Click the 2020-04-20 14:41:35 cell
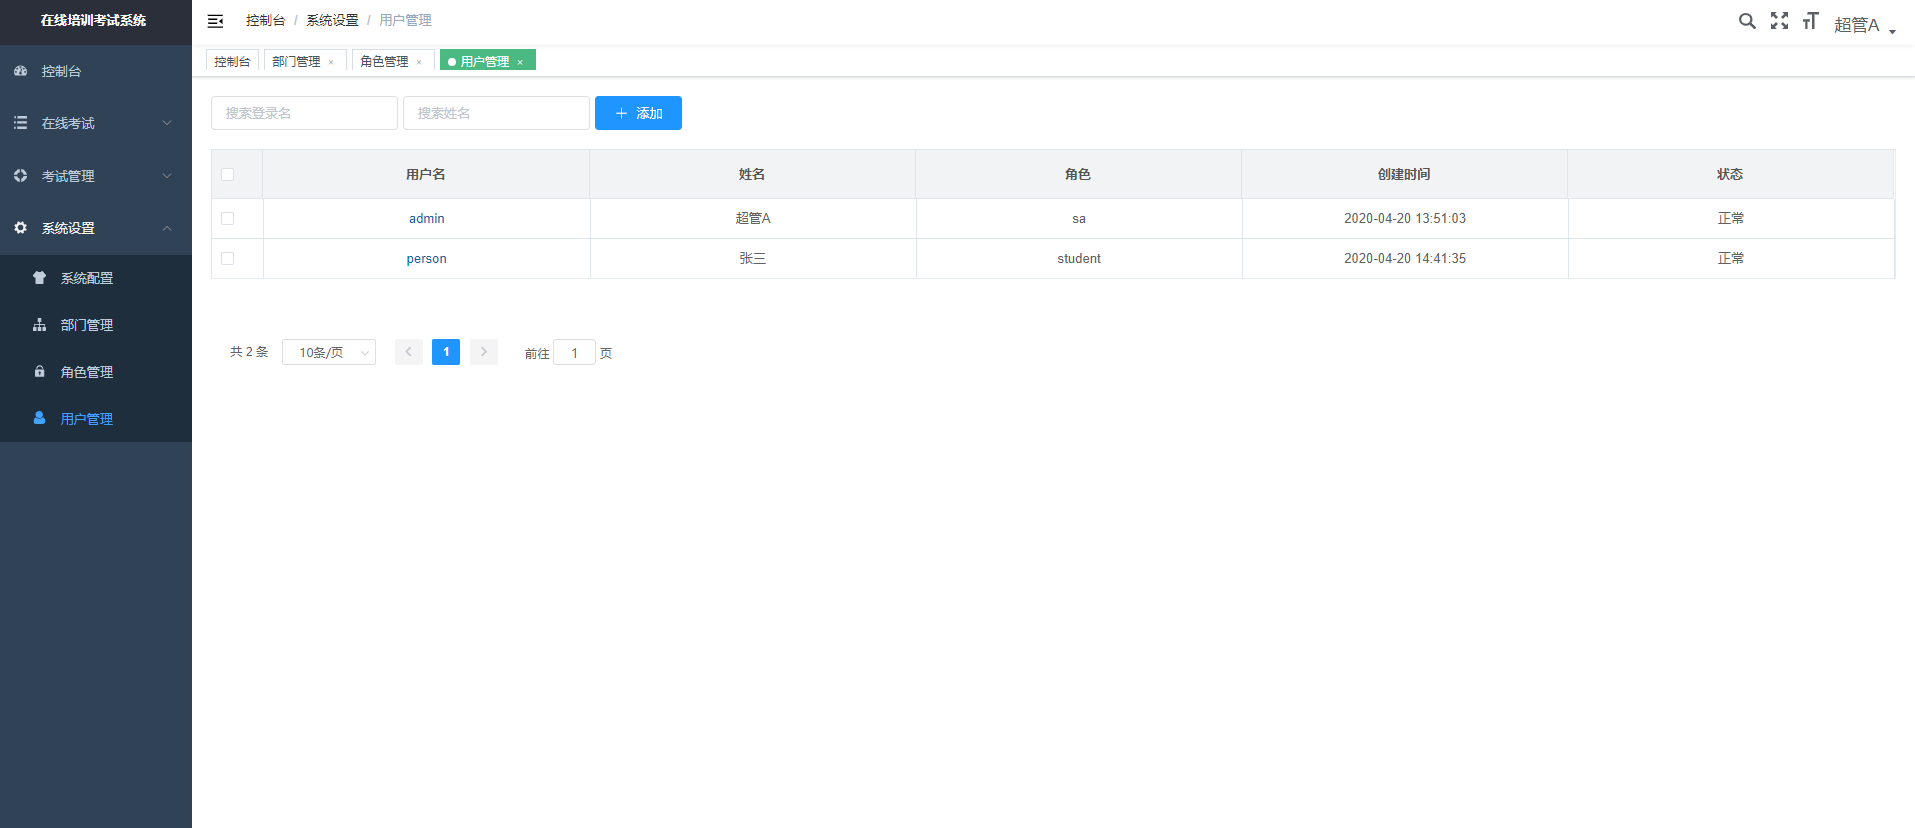Screen dimensions: 1915x828 1405,258
